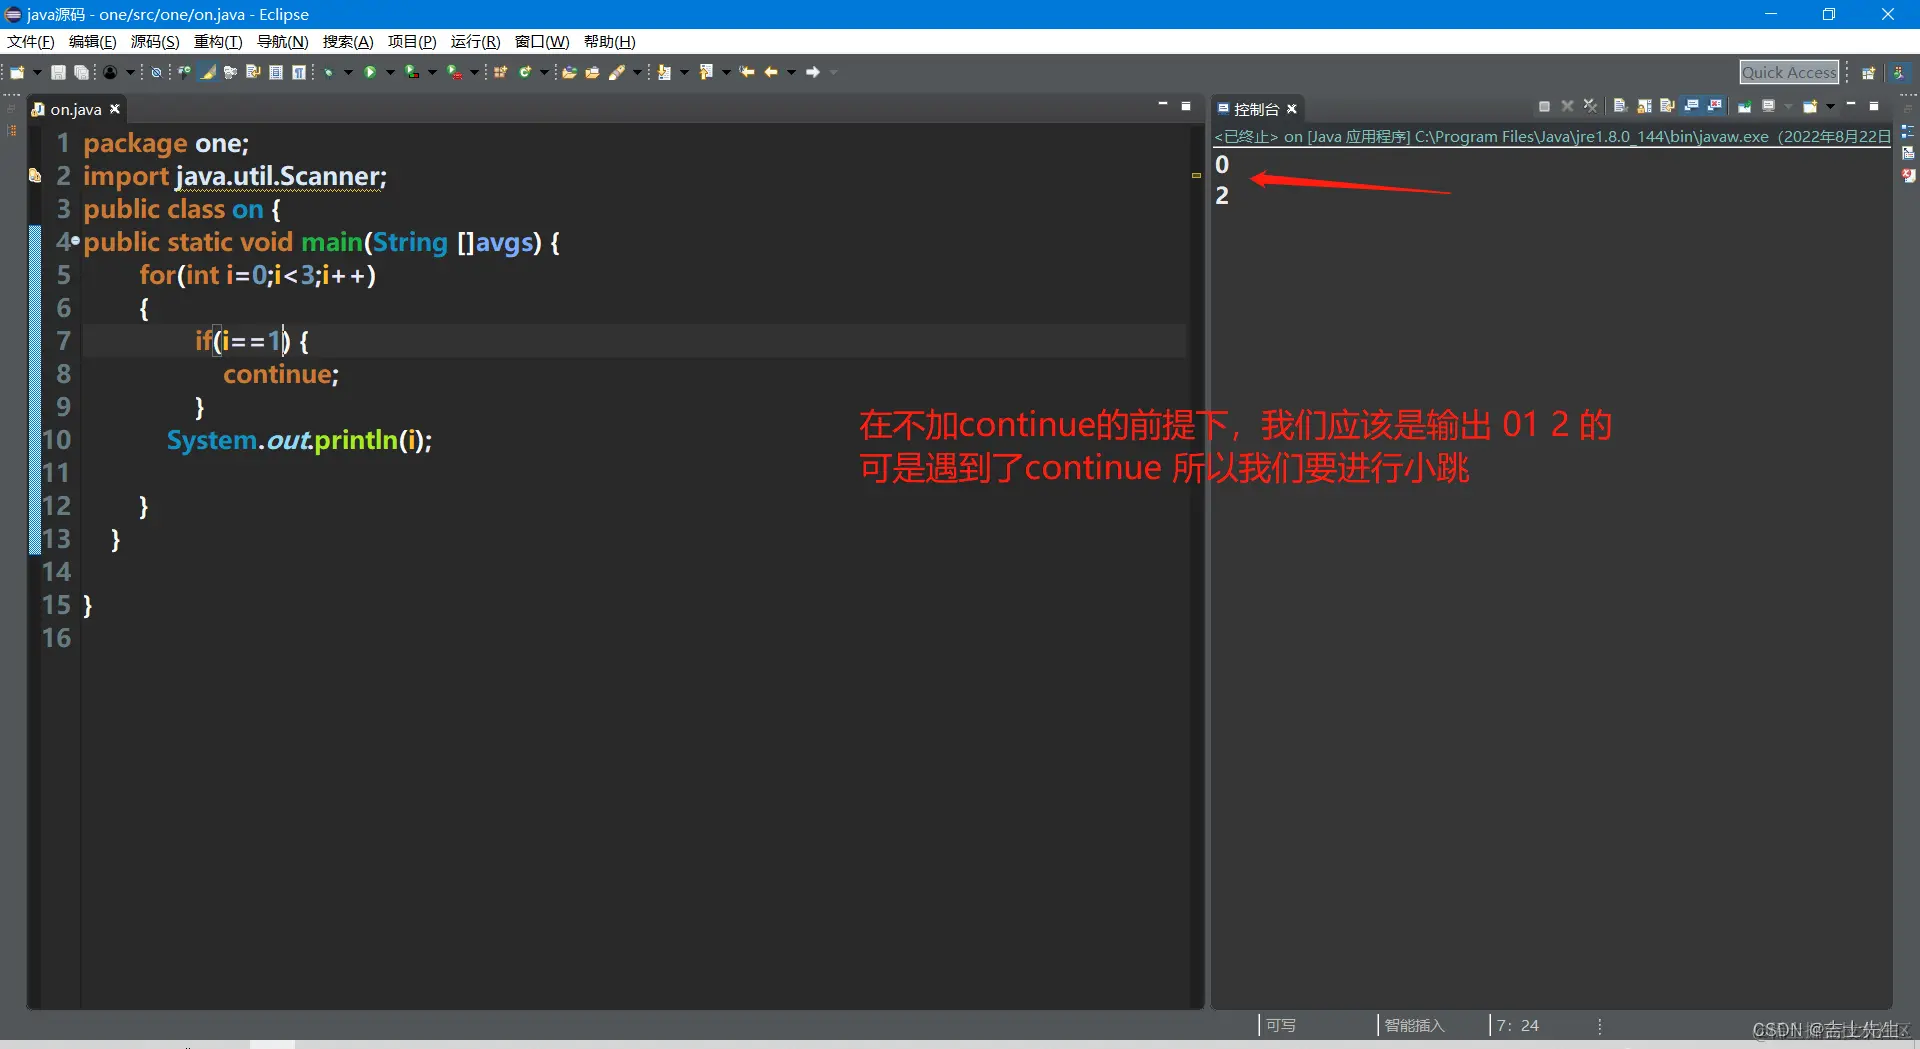Screen dimensions: 1920x1049
Task: Toggle Show Whitespace Characters button
Action: [x=298, y=72]
